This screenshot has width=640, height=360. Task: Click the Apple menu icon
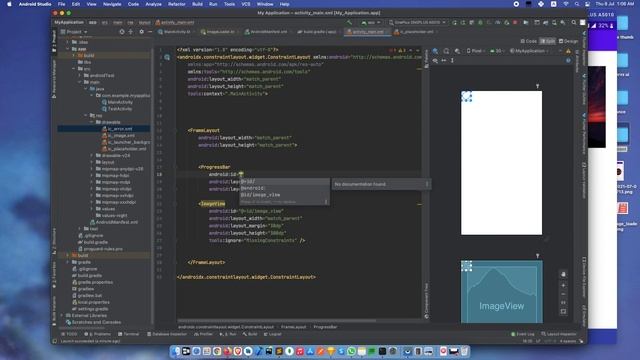(9, 4)
